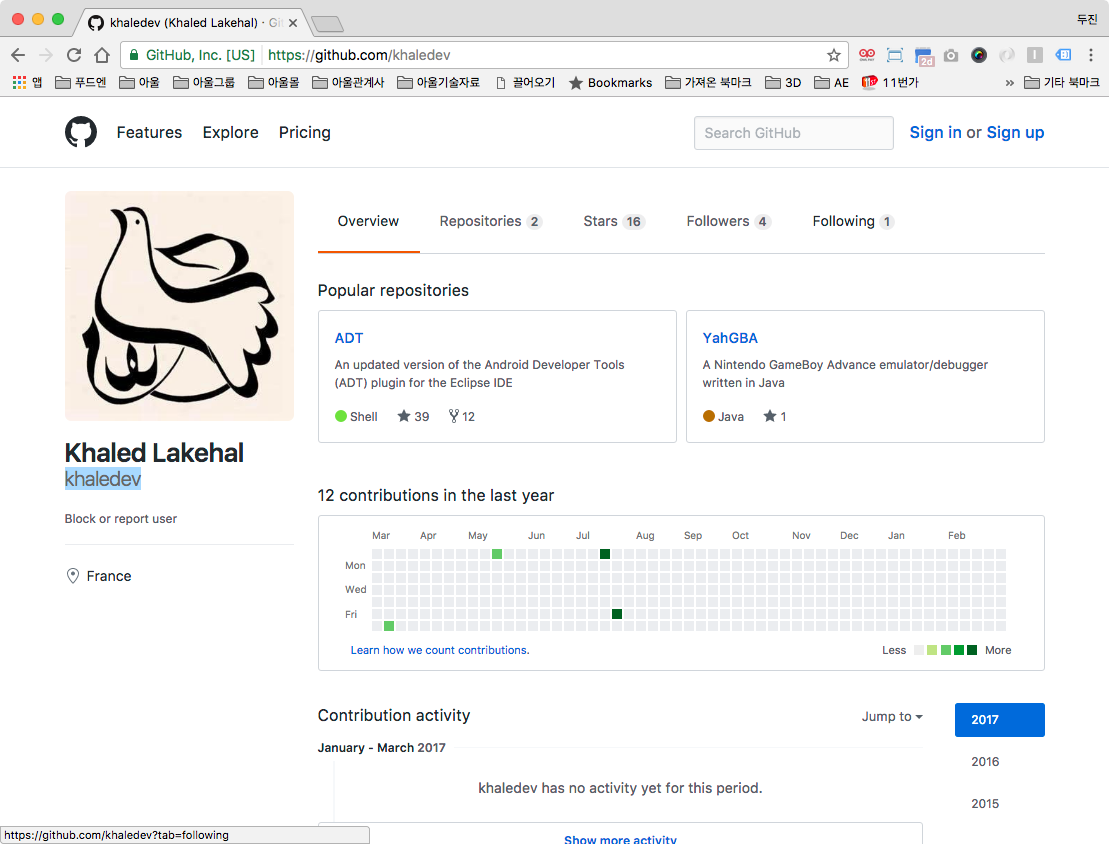Click the camera extension icon
The height and width of the screenshot is (844, 1109).
(951, 55)
